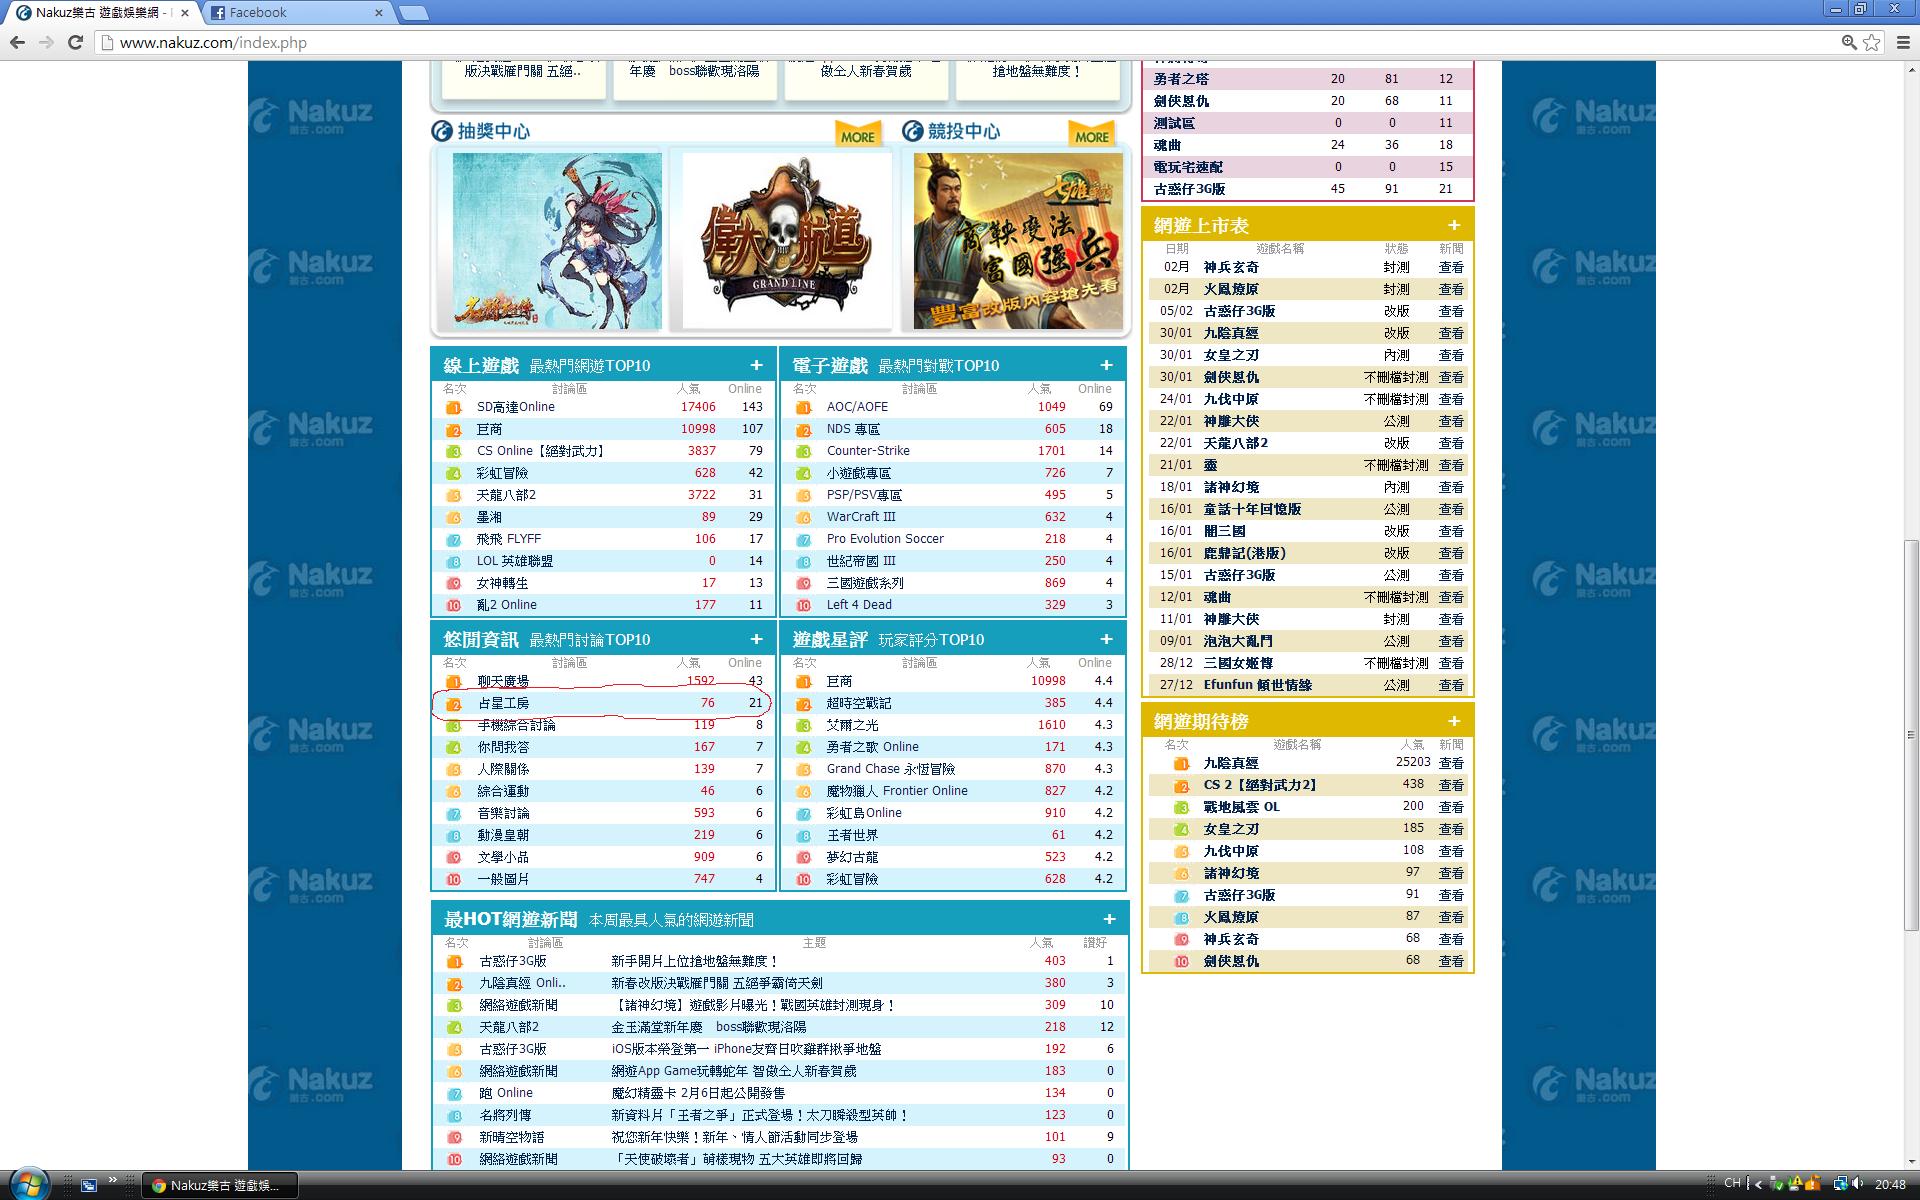Open a new tab button

413,13
